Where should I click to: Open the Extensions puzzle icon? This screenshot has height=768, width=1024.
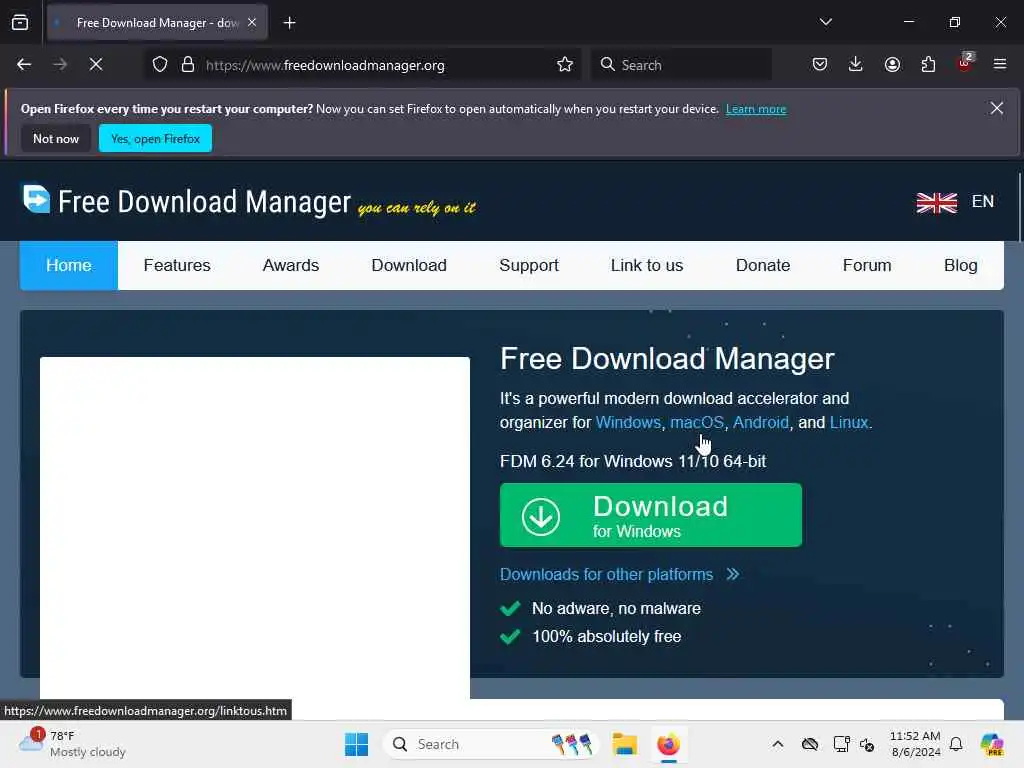tap(928, 65)
